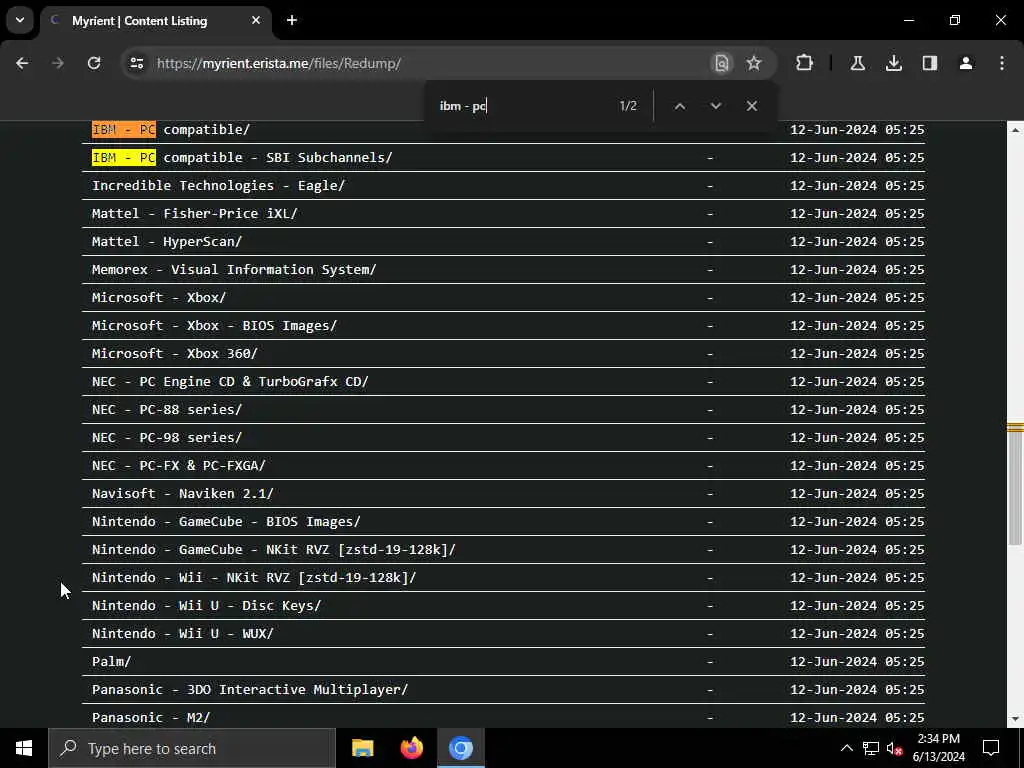Screen dimensions: 1024x768
Task: Open the profile avatar icon
Action: 966,63
